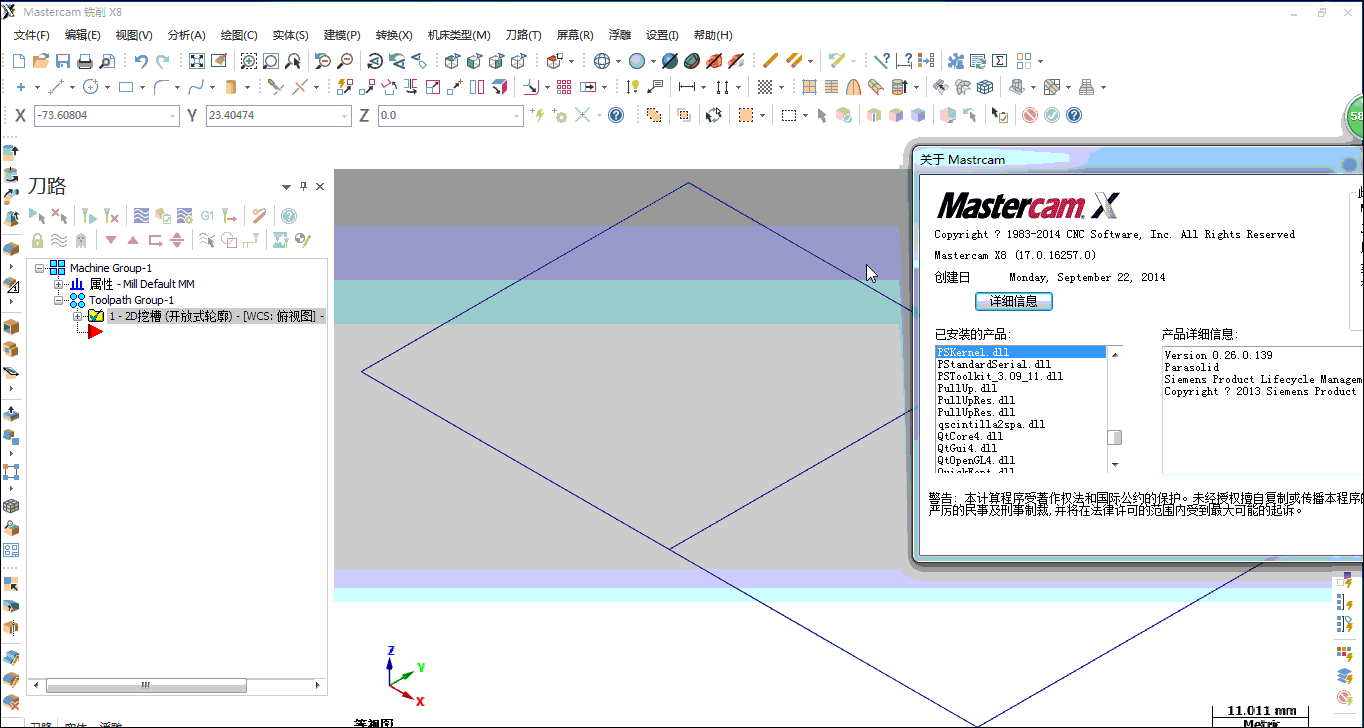Click the rectangle drawing tool
1364x728 pixels.
126,87
